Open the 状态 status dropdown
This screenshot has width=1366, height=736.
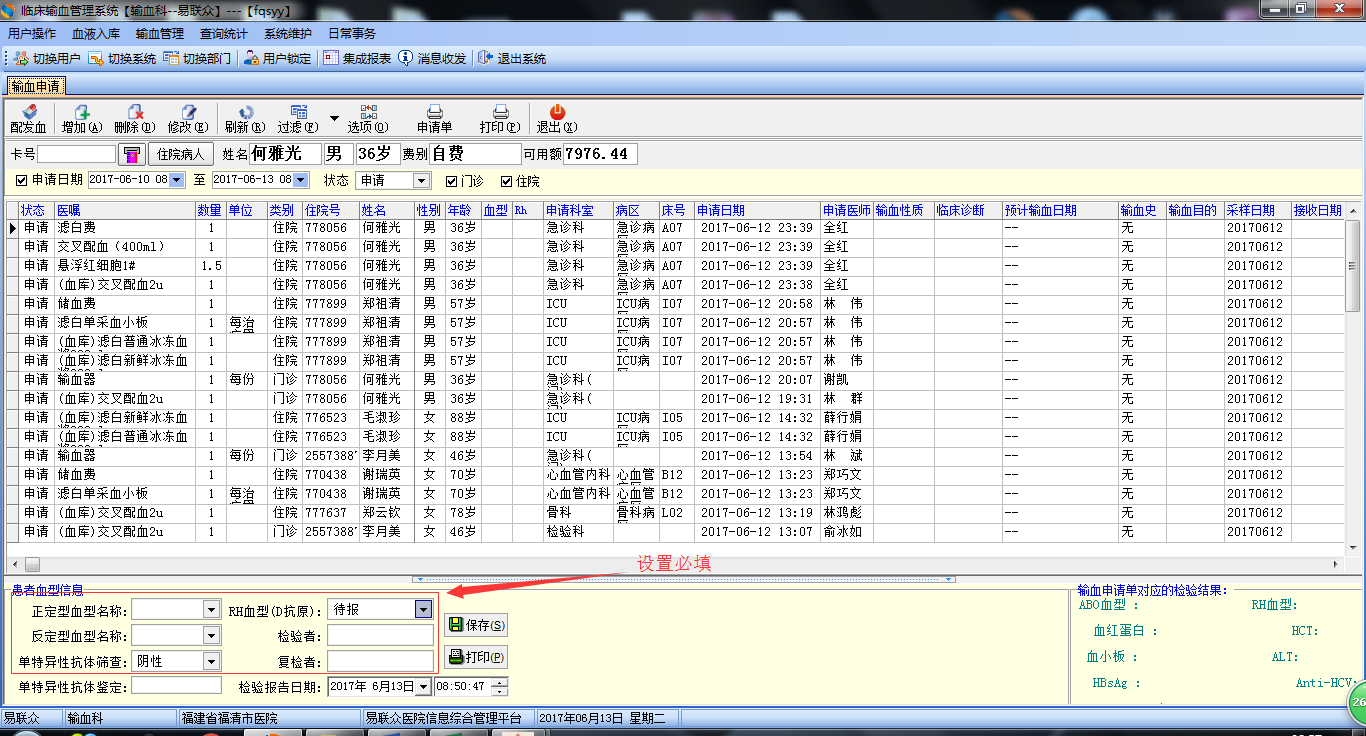coord(421,181)
